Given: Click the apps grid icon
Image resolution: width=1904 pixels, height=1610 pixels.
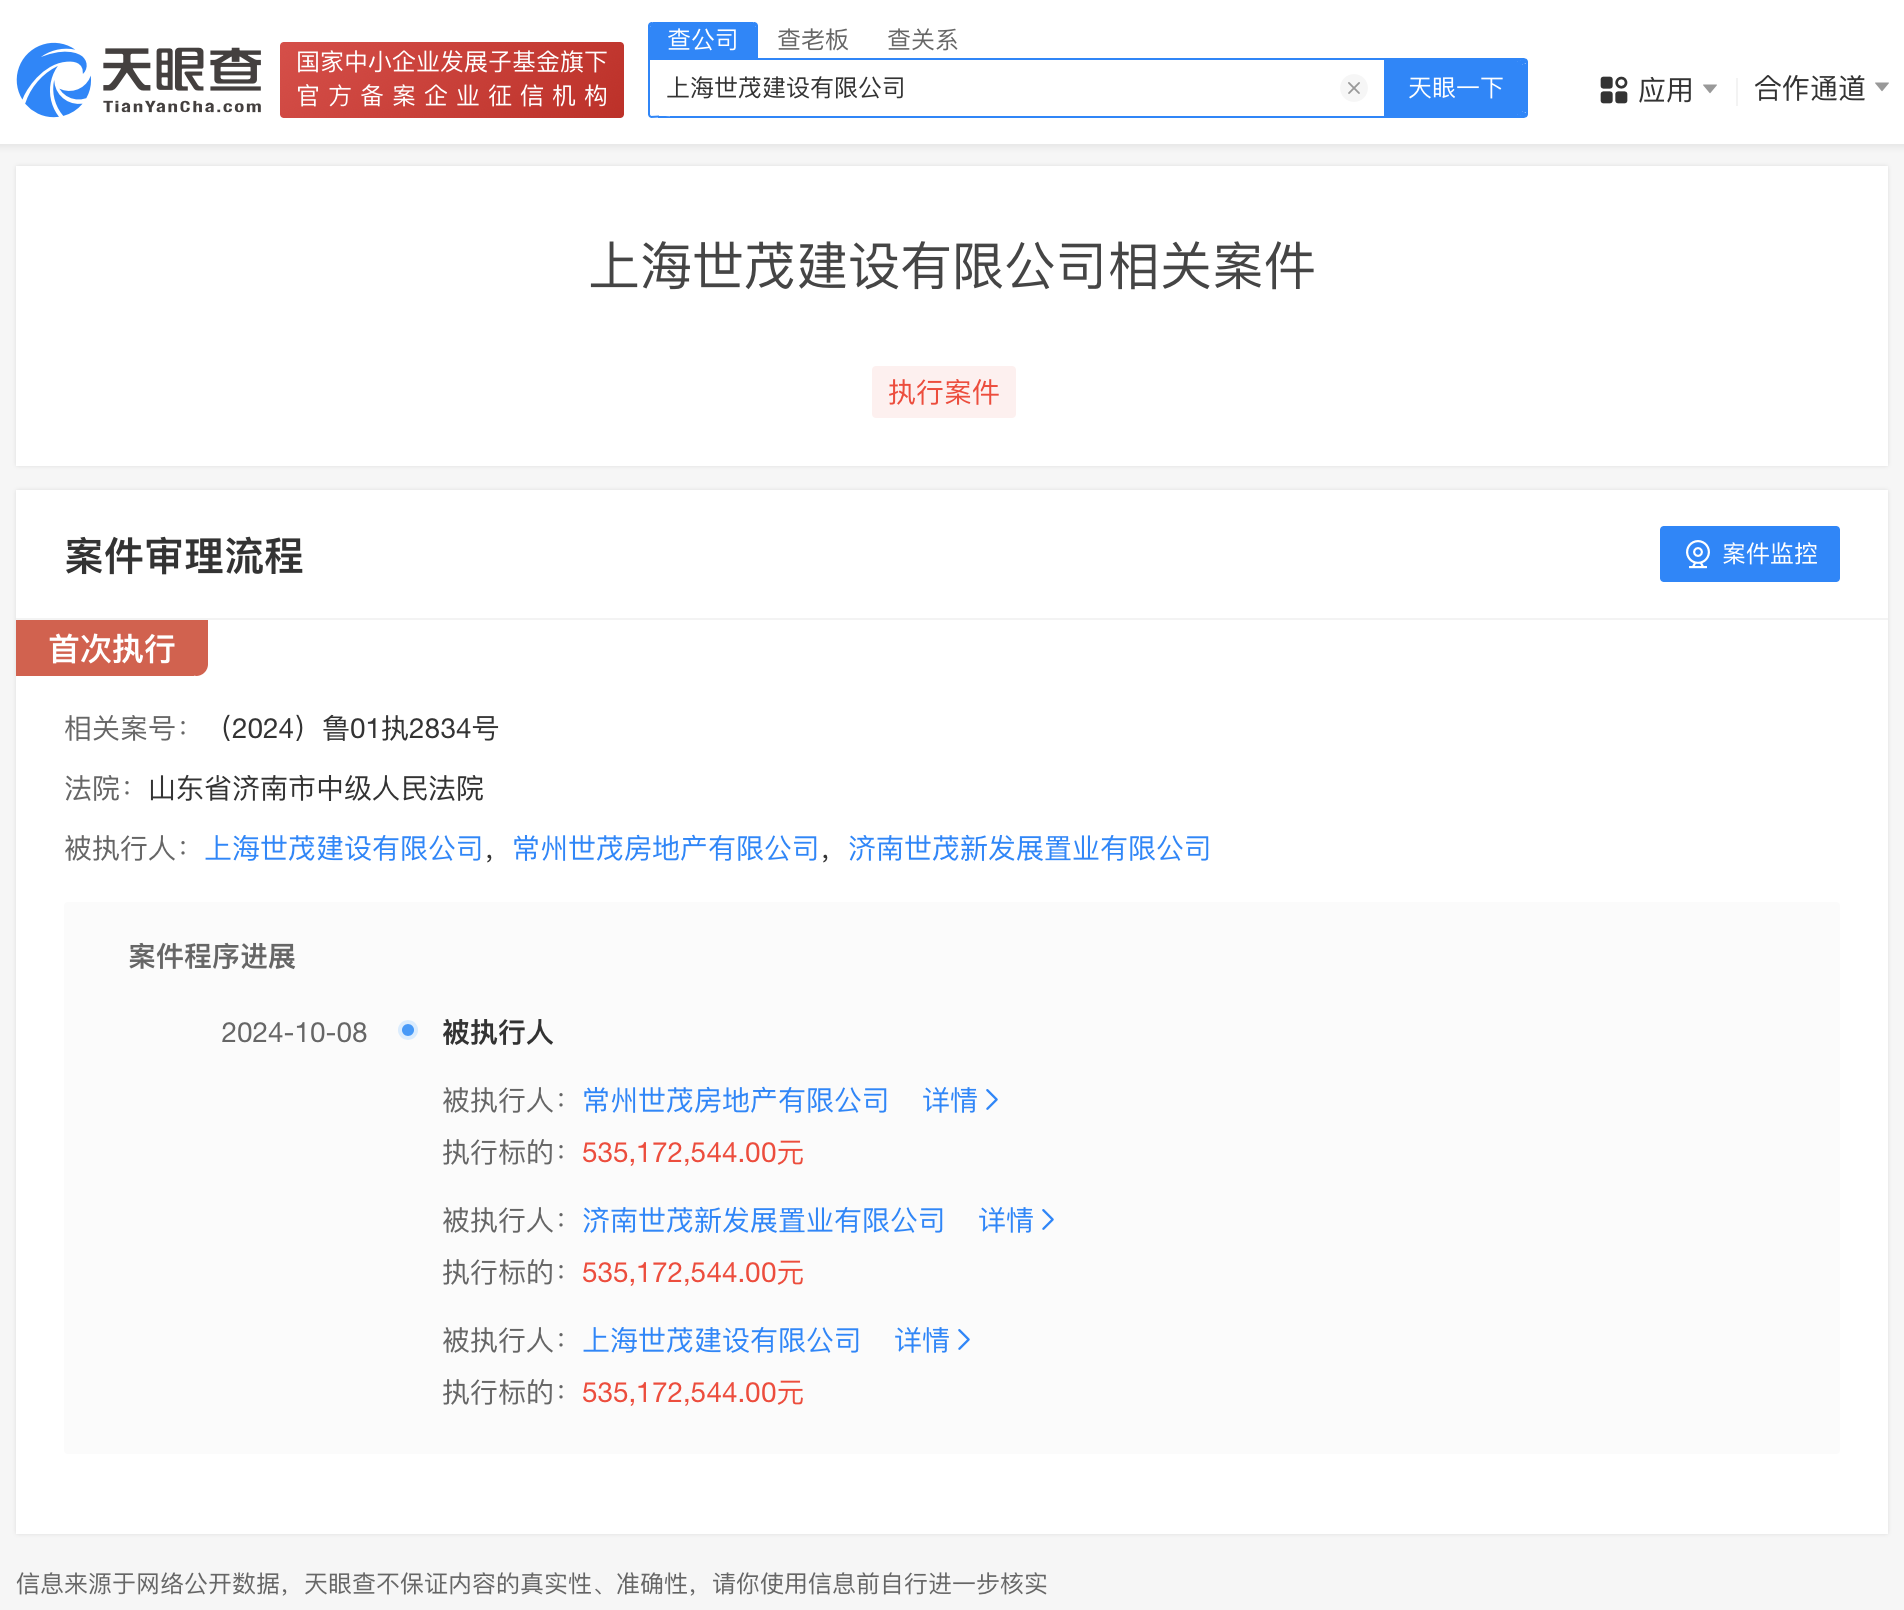Looking at the screenshot, I should (1613, 90).
